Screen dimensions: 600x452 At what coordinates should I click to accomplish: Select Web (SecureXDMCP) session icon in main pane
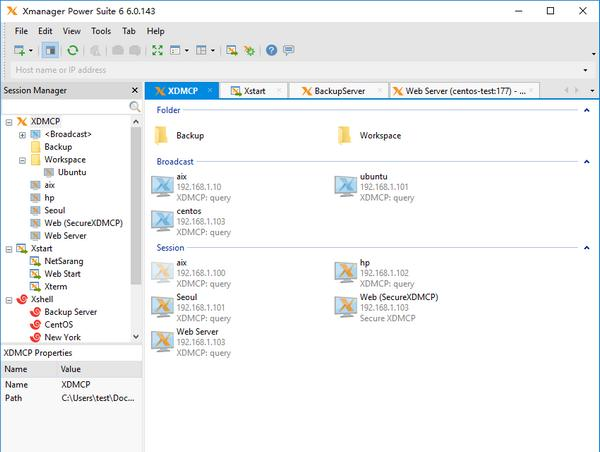[346, 307]
